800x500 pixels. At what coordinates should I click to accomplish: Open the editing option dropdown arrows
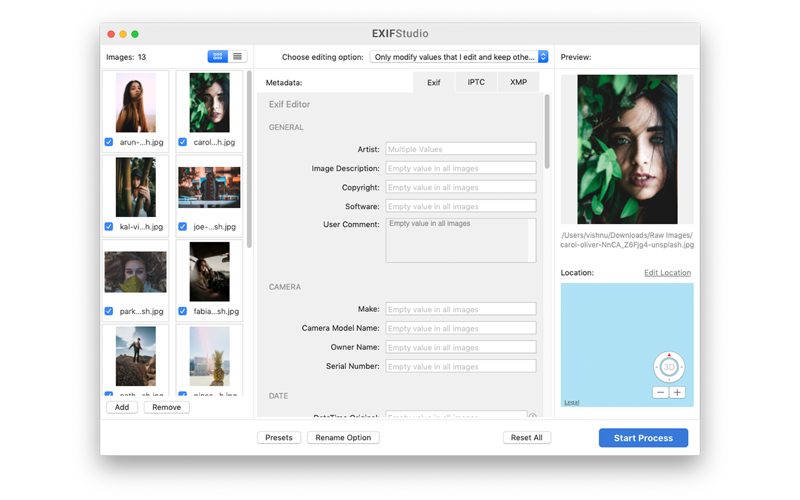pos(543,57)
